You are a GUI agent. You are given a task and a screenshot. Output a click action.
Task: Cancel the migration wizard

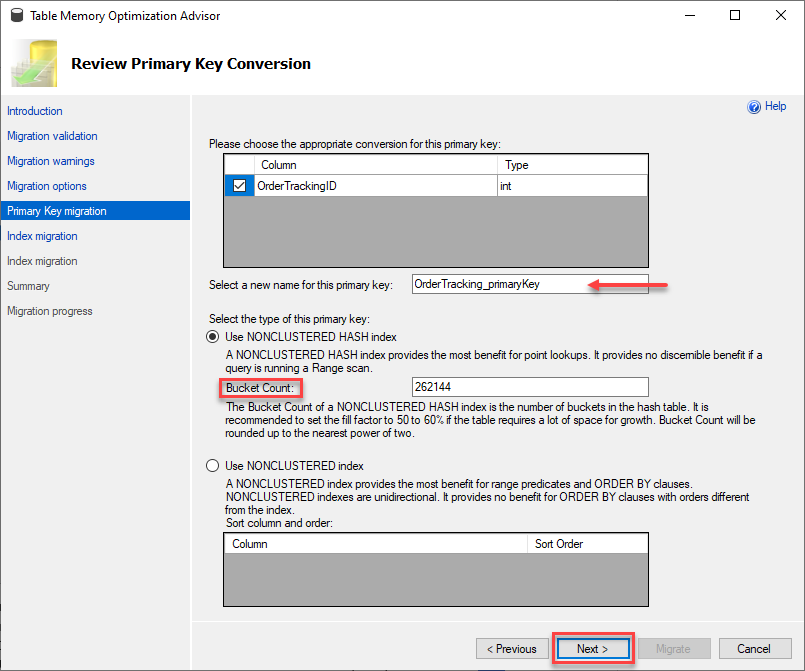point(755,649)
